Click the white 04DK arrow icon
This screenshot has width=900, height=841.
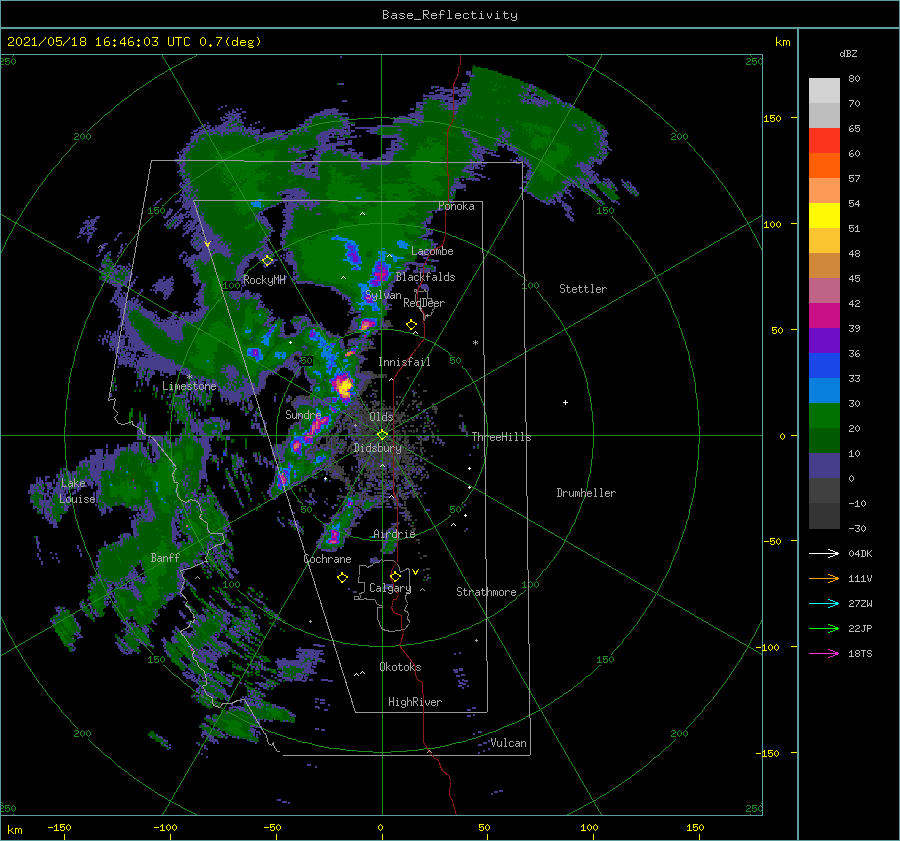(x=824, y=553)
